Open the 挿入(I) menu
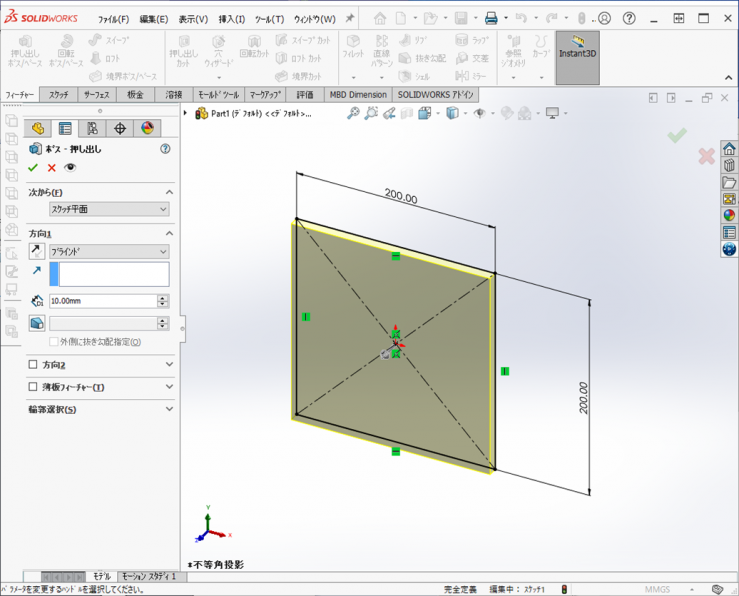The width and height of the screenshot is (739, 596). point(231,19)
